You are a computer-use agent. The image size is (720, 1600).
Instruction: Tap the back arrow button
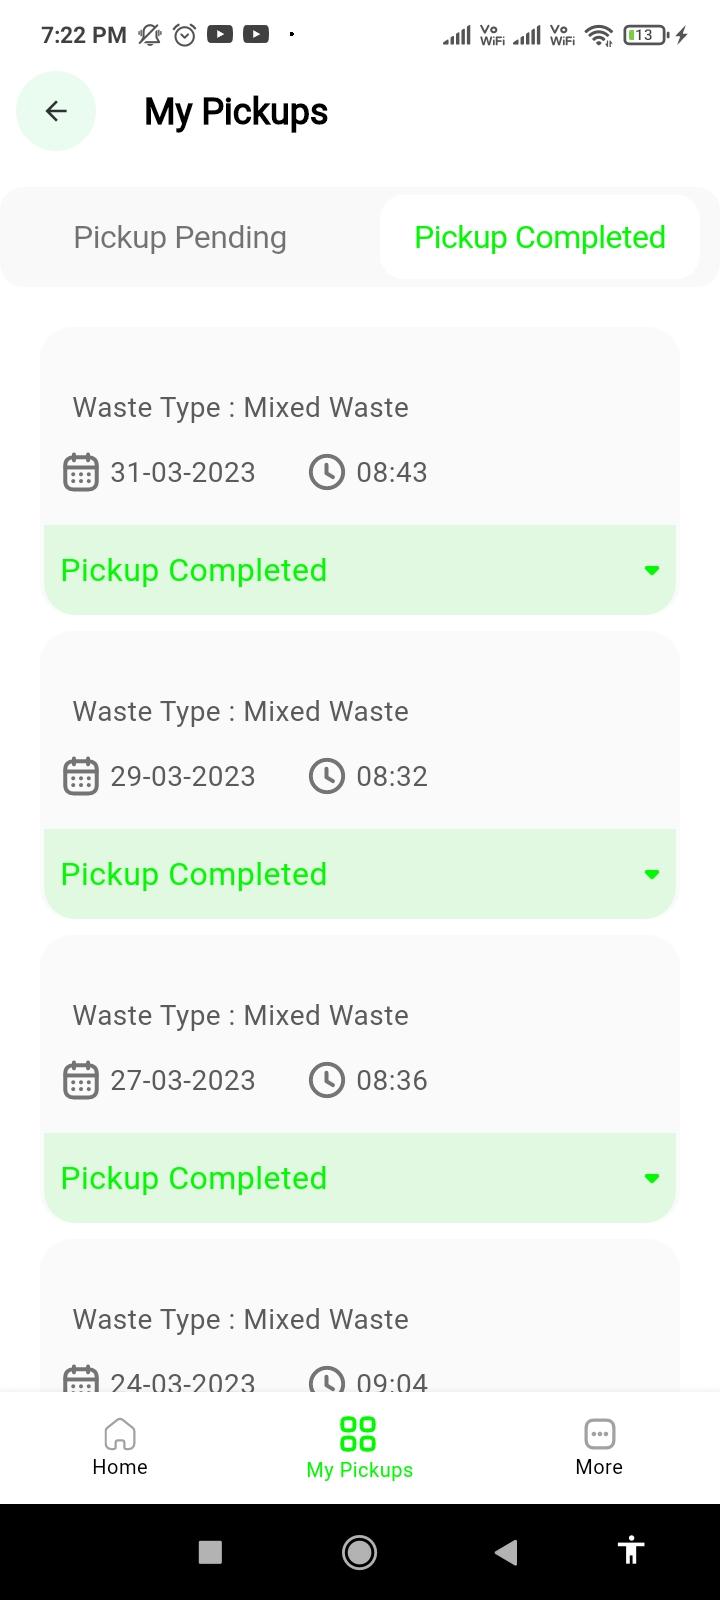(56, 111)
